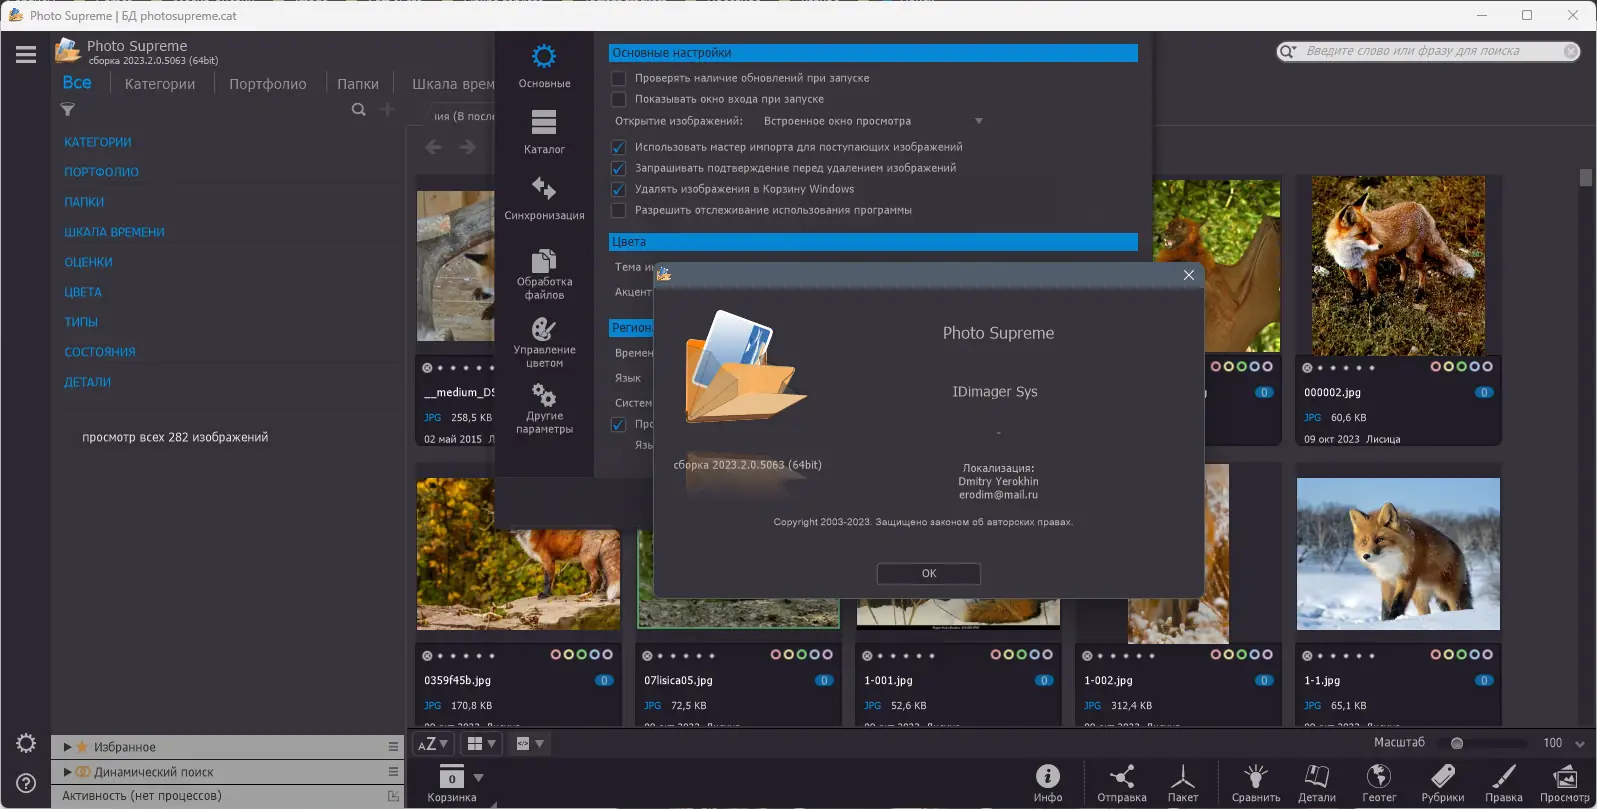Click OK in the About dialog

coord(929,573)
